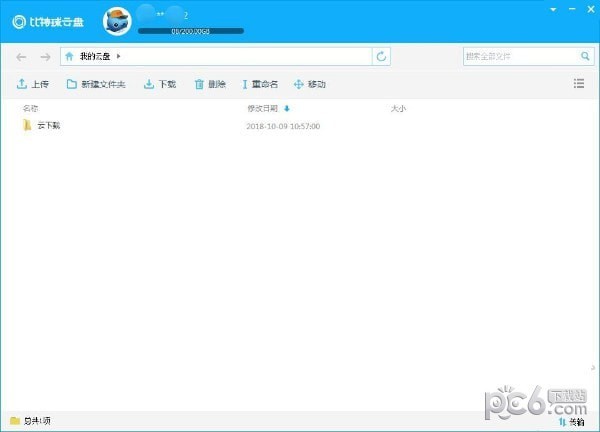Sort files by 修改日期 column

(262, 108)
